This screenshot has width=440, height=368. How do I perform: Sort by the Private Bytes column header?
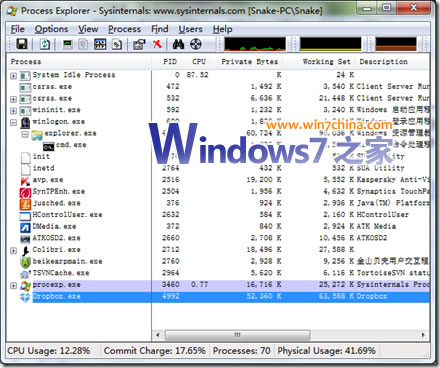[x=250, y=62]
